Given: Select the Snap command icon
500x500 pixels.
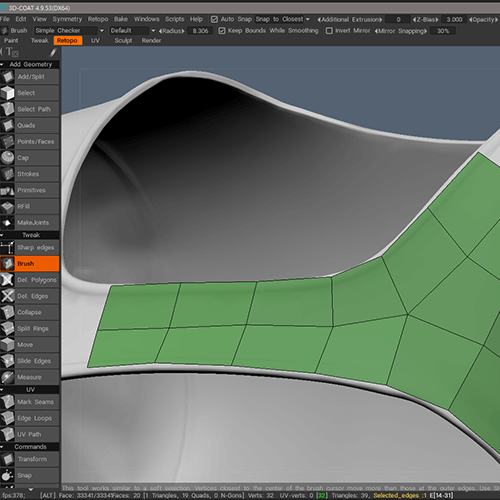Looking at the screenshot, I should click(7, 475).
